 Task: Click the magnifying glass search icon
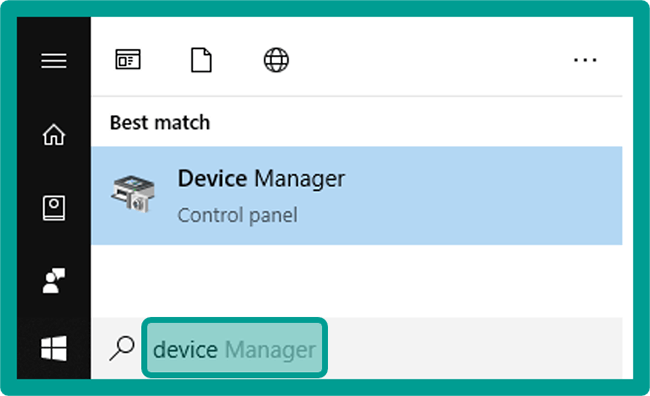(122, 348)
